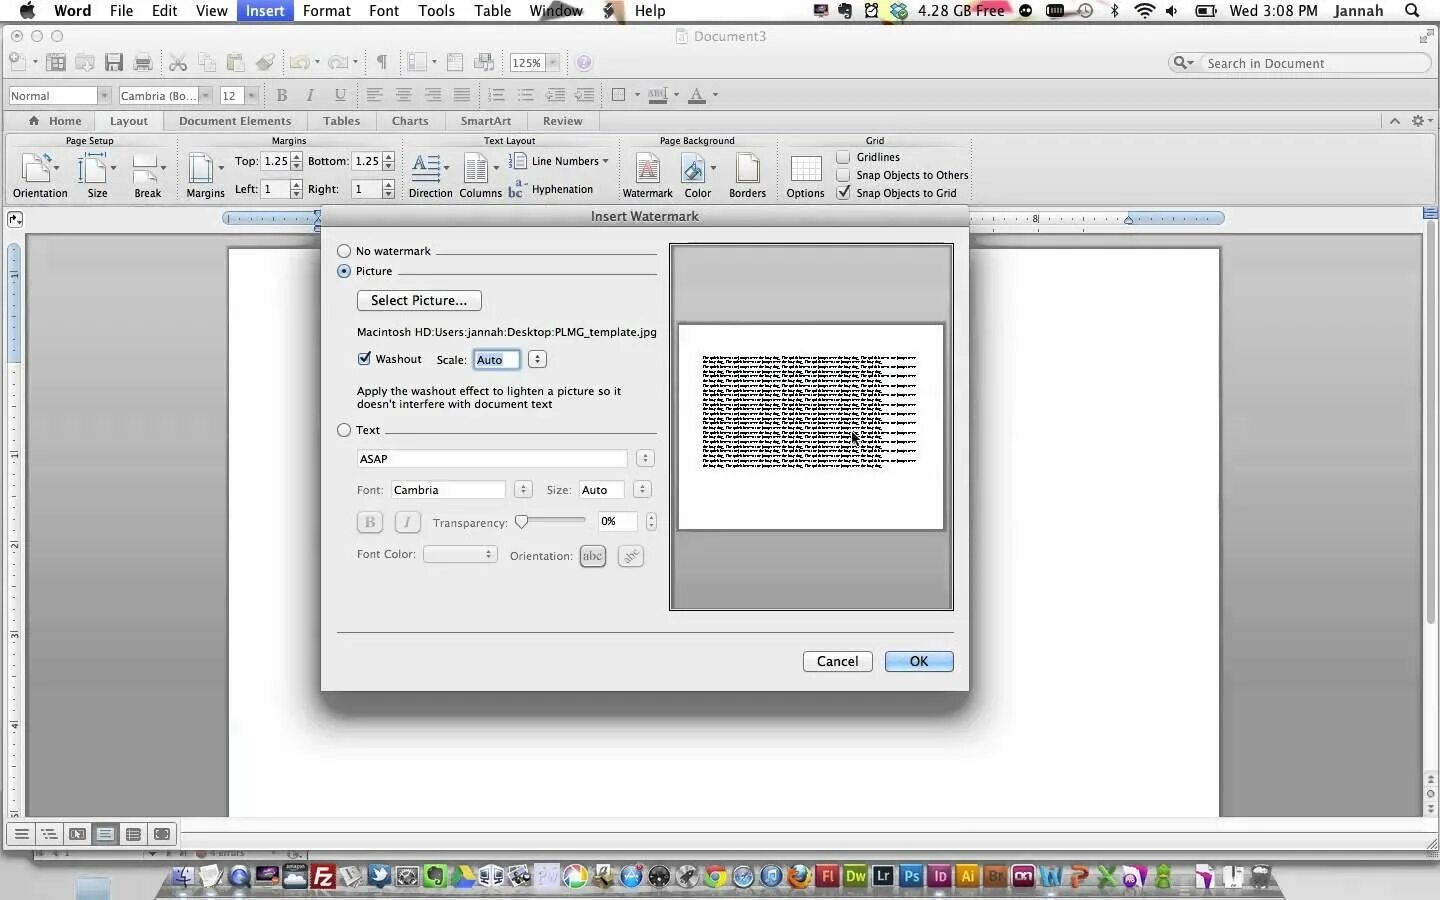Screen dimensions: 1440x900
Task: Adjust the Transparency slider handle
Action: (521, 521)
